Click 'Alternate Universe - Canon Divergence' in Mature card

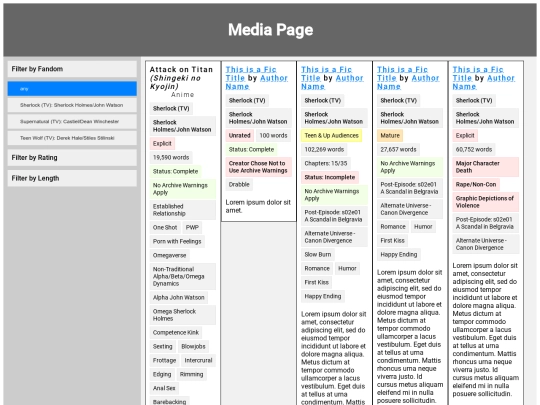tap(410, 209)
